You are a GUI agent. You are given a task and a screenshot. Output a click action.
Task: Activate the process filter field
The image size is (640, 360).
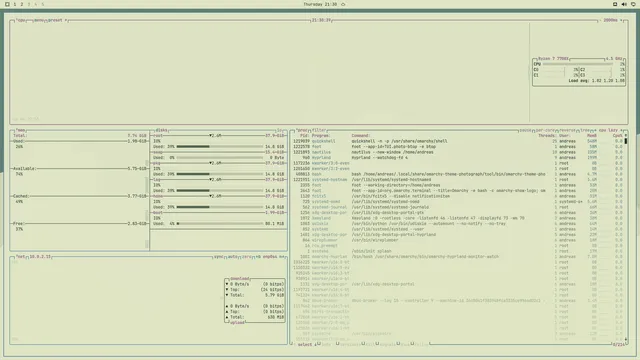[x=319, y=130]
